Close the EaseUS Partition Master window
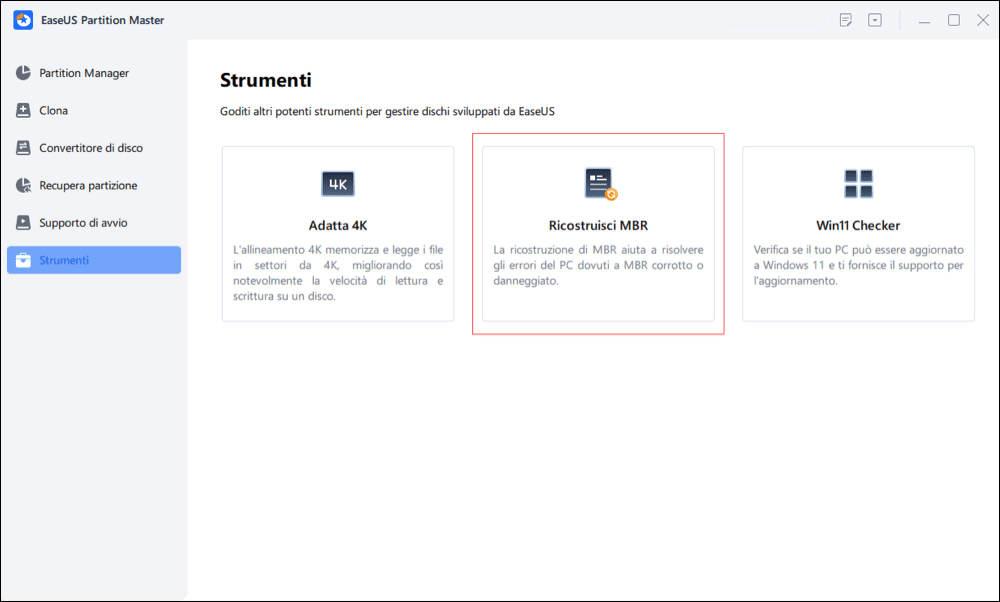Screen dimensions: 1000x602 click(983, 20)
